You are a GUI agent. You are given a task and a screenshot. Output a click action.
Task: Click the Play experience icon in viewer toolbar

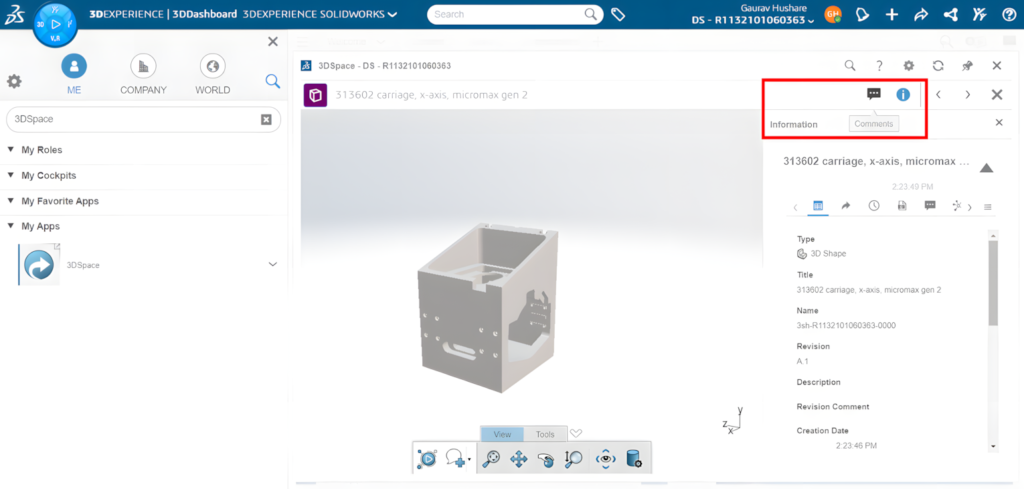[427, 458]
